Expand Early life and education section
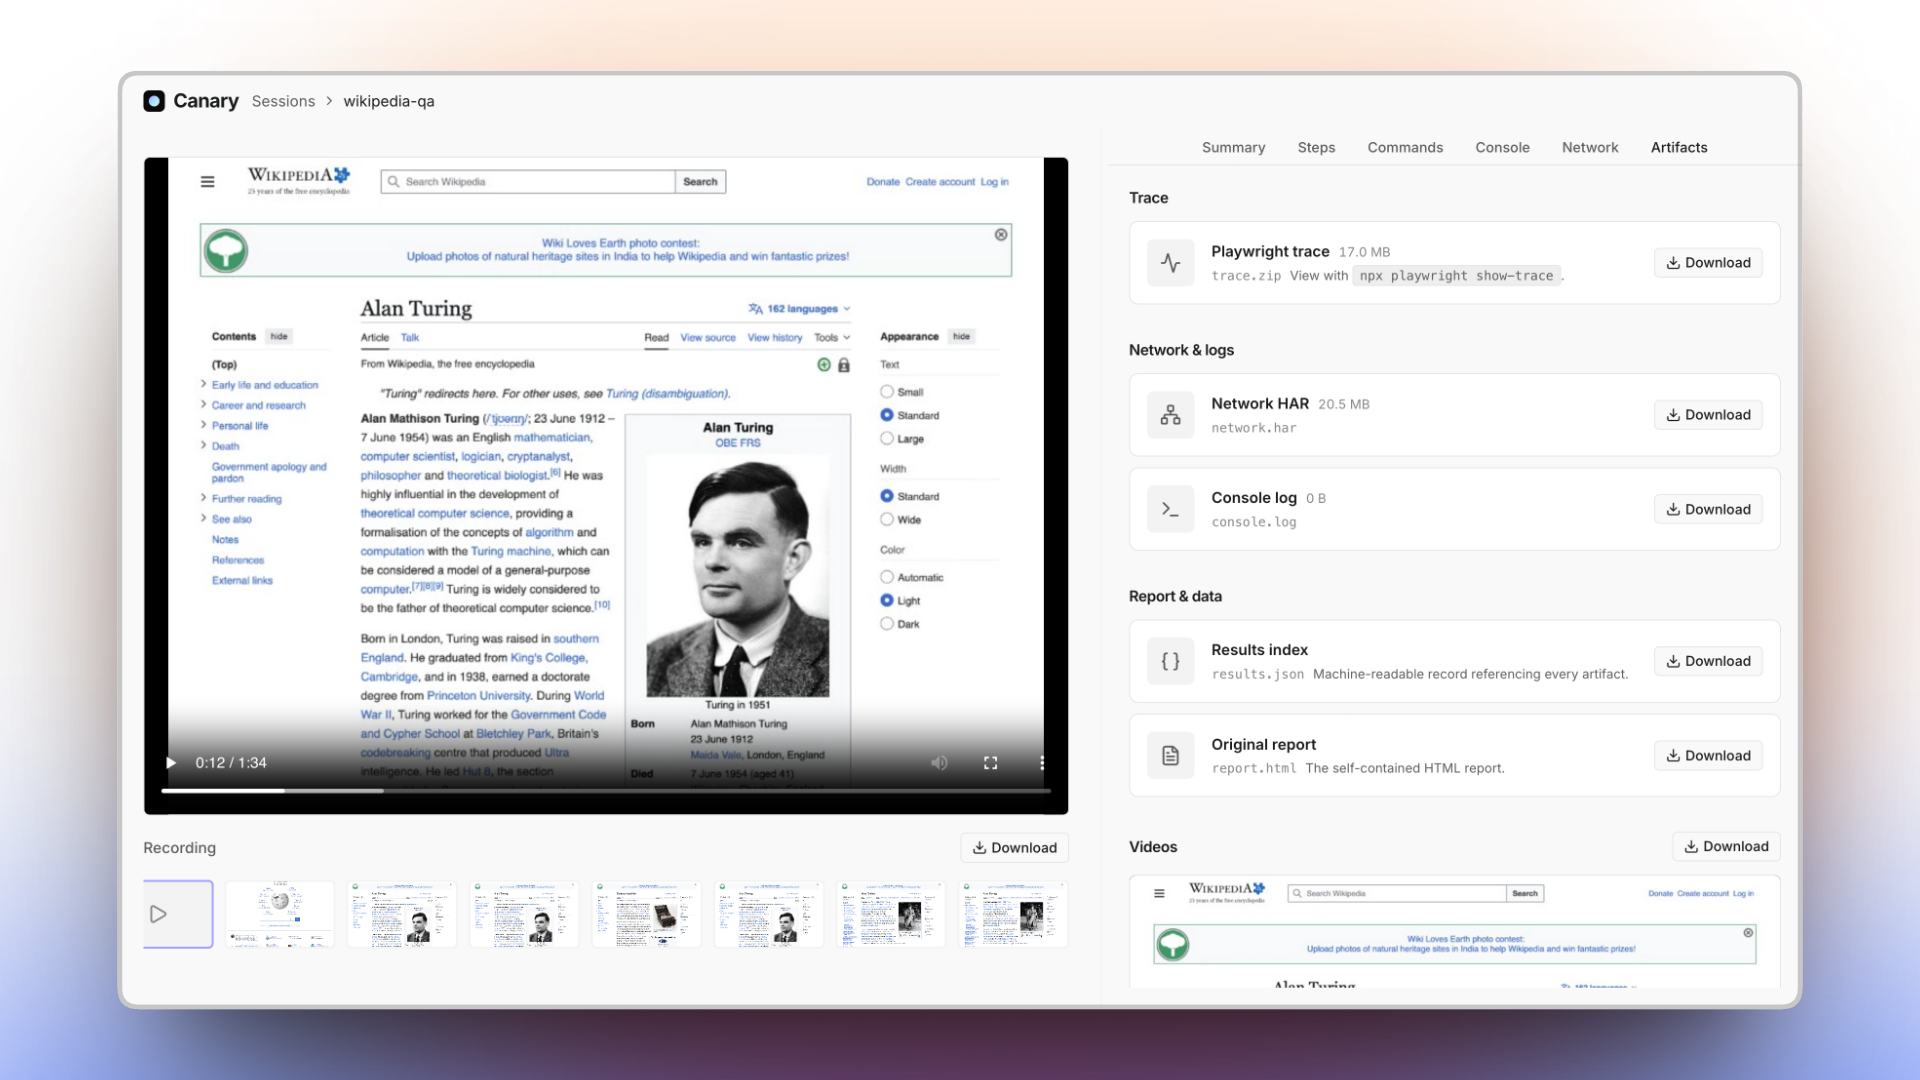1920x1080 pixels. [203, 384]
